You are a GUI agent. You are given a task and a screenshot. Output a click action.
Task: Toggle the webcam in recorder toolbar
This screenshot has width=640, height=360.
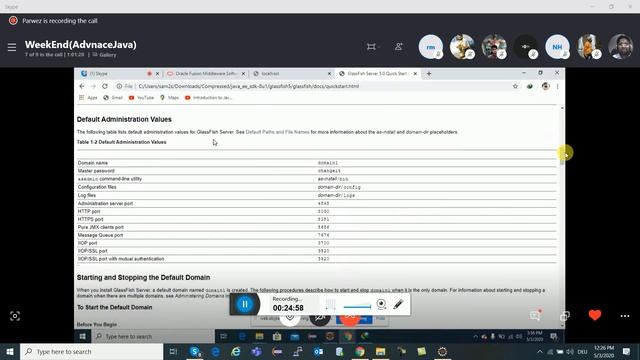pos(381,304)
